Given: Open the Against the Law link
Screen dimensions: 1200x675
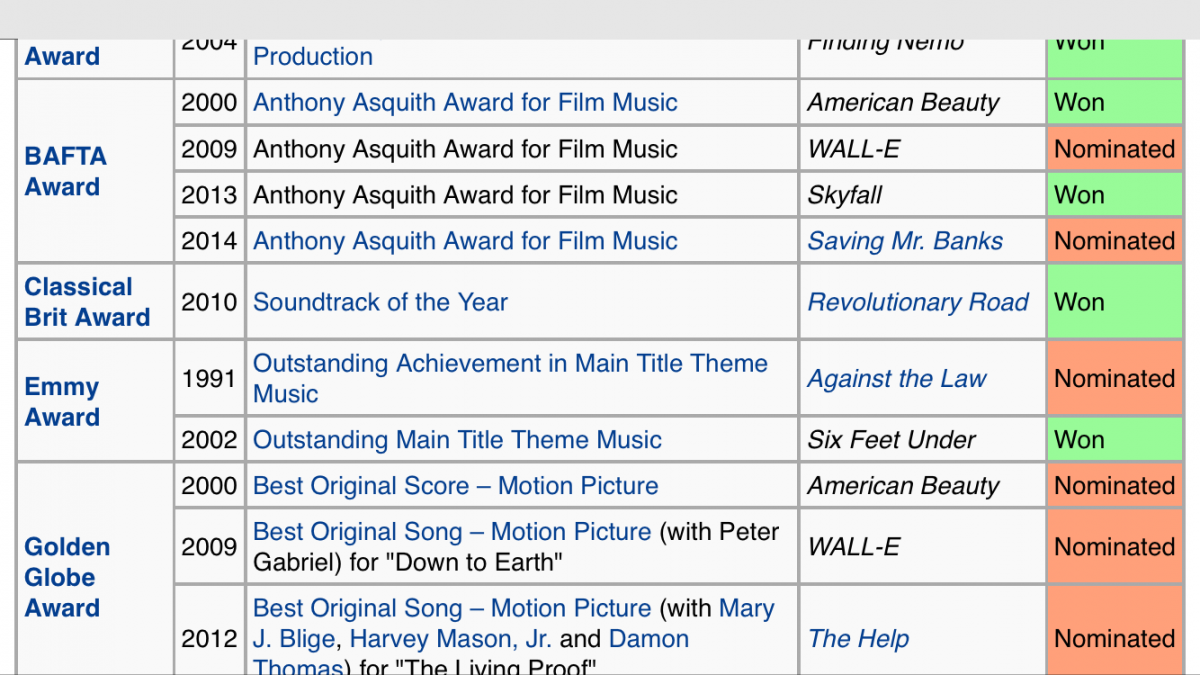Looking at the screenshot, I should (897, 379).
